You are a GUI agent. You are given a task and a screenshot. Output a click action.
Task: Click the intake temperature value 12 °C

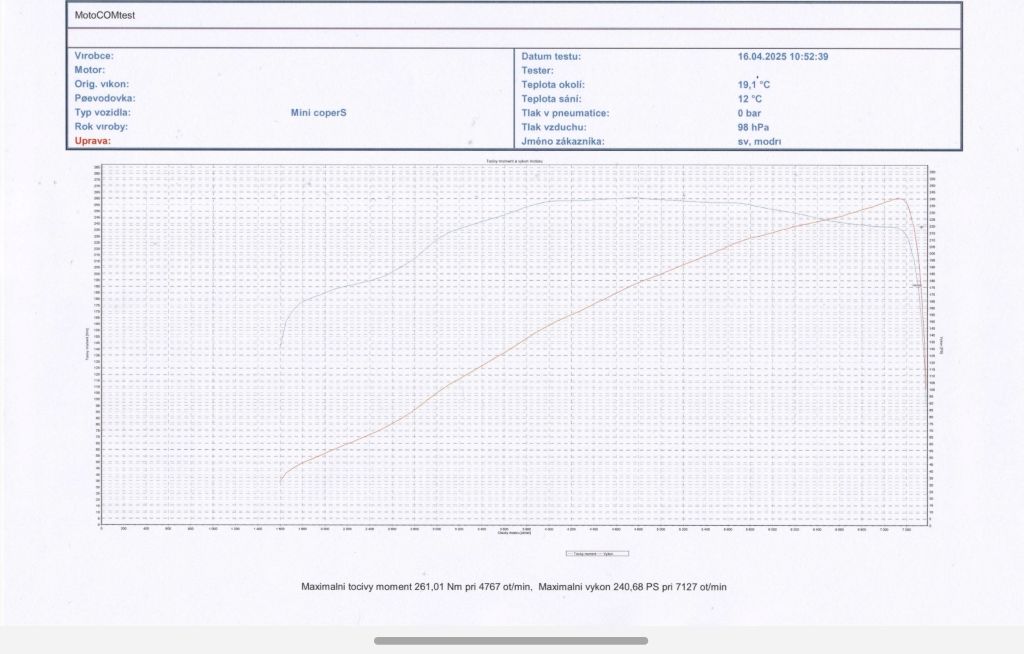pyautogui.click(x=750, y=99)
